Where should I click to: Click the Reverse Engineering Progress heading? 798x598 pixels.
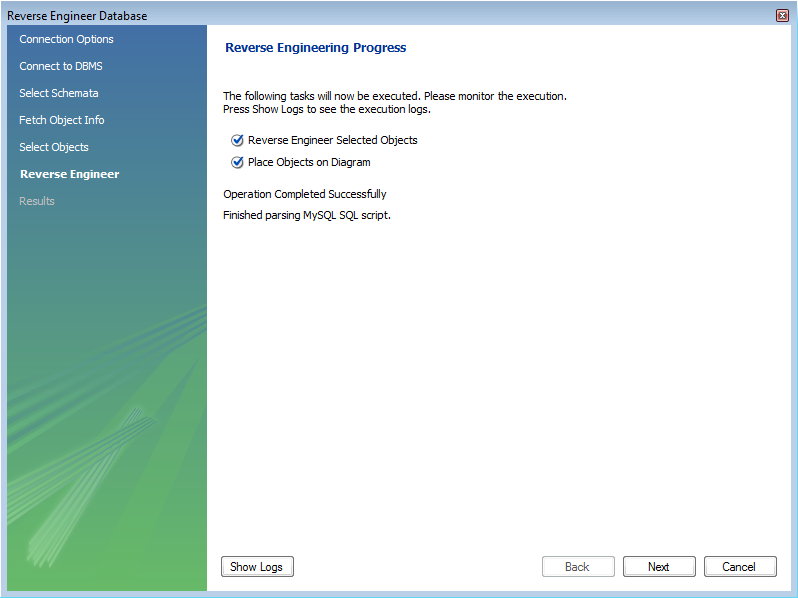[316, 48]
